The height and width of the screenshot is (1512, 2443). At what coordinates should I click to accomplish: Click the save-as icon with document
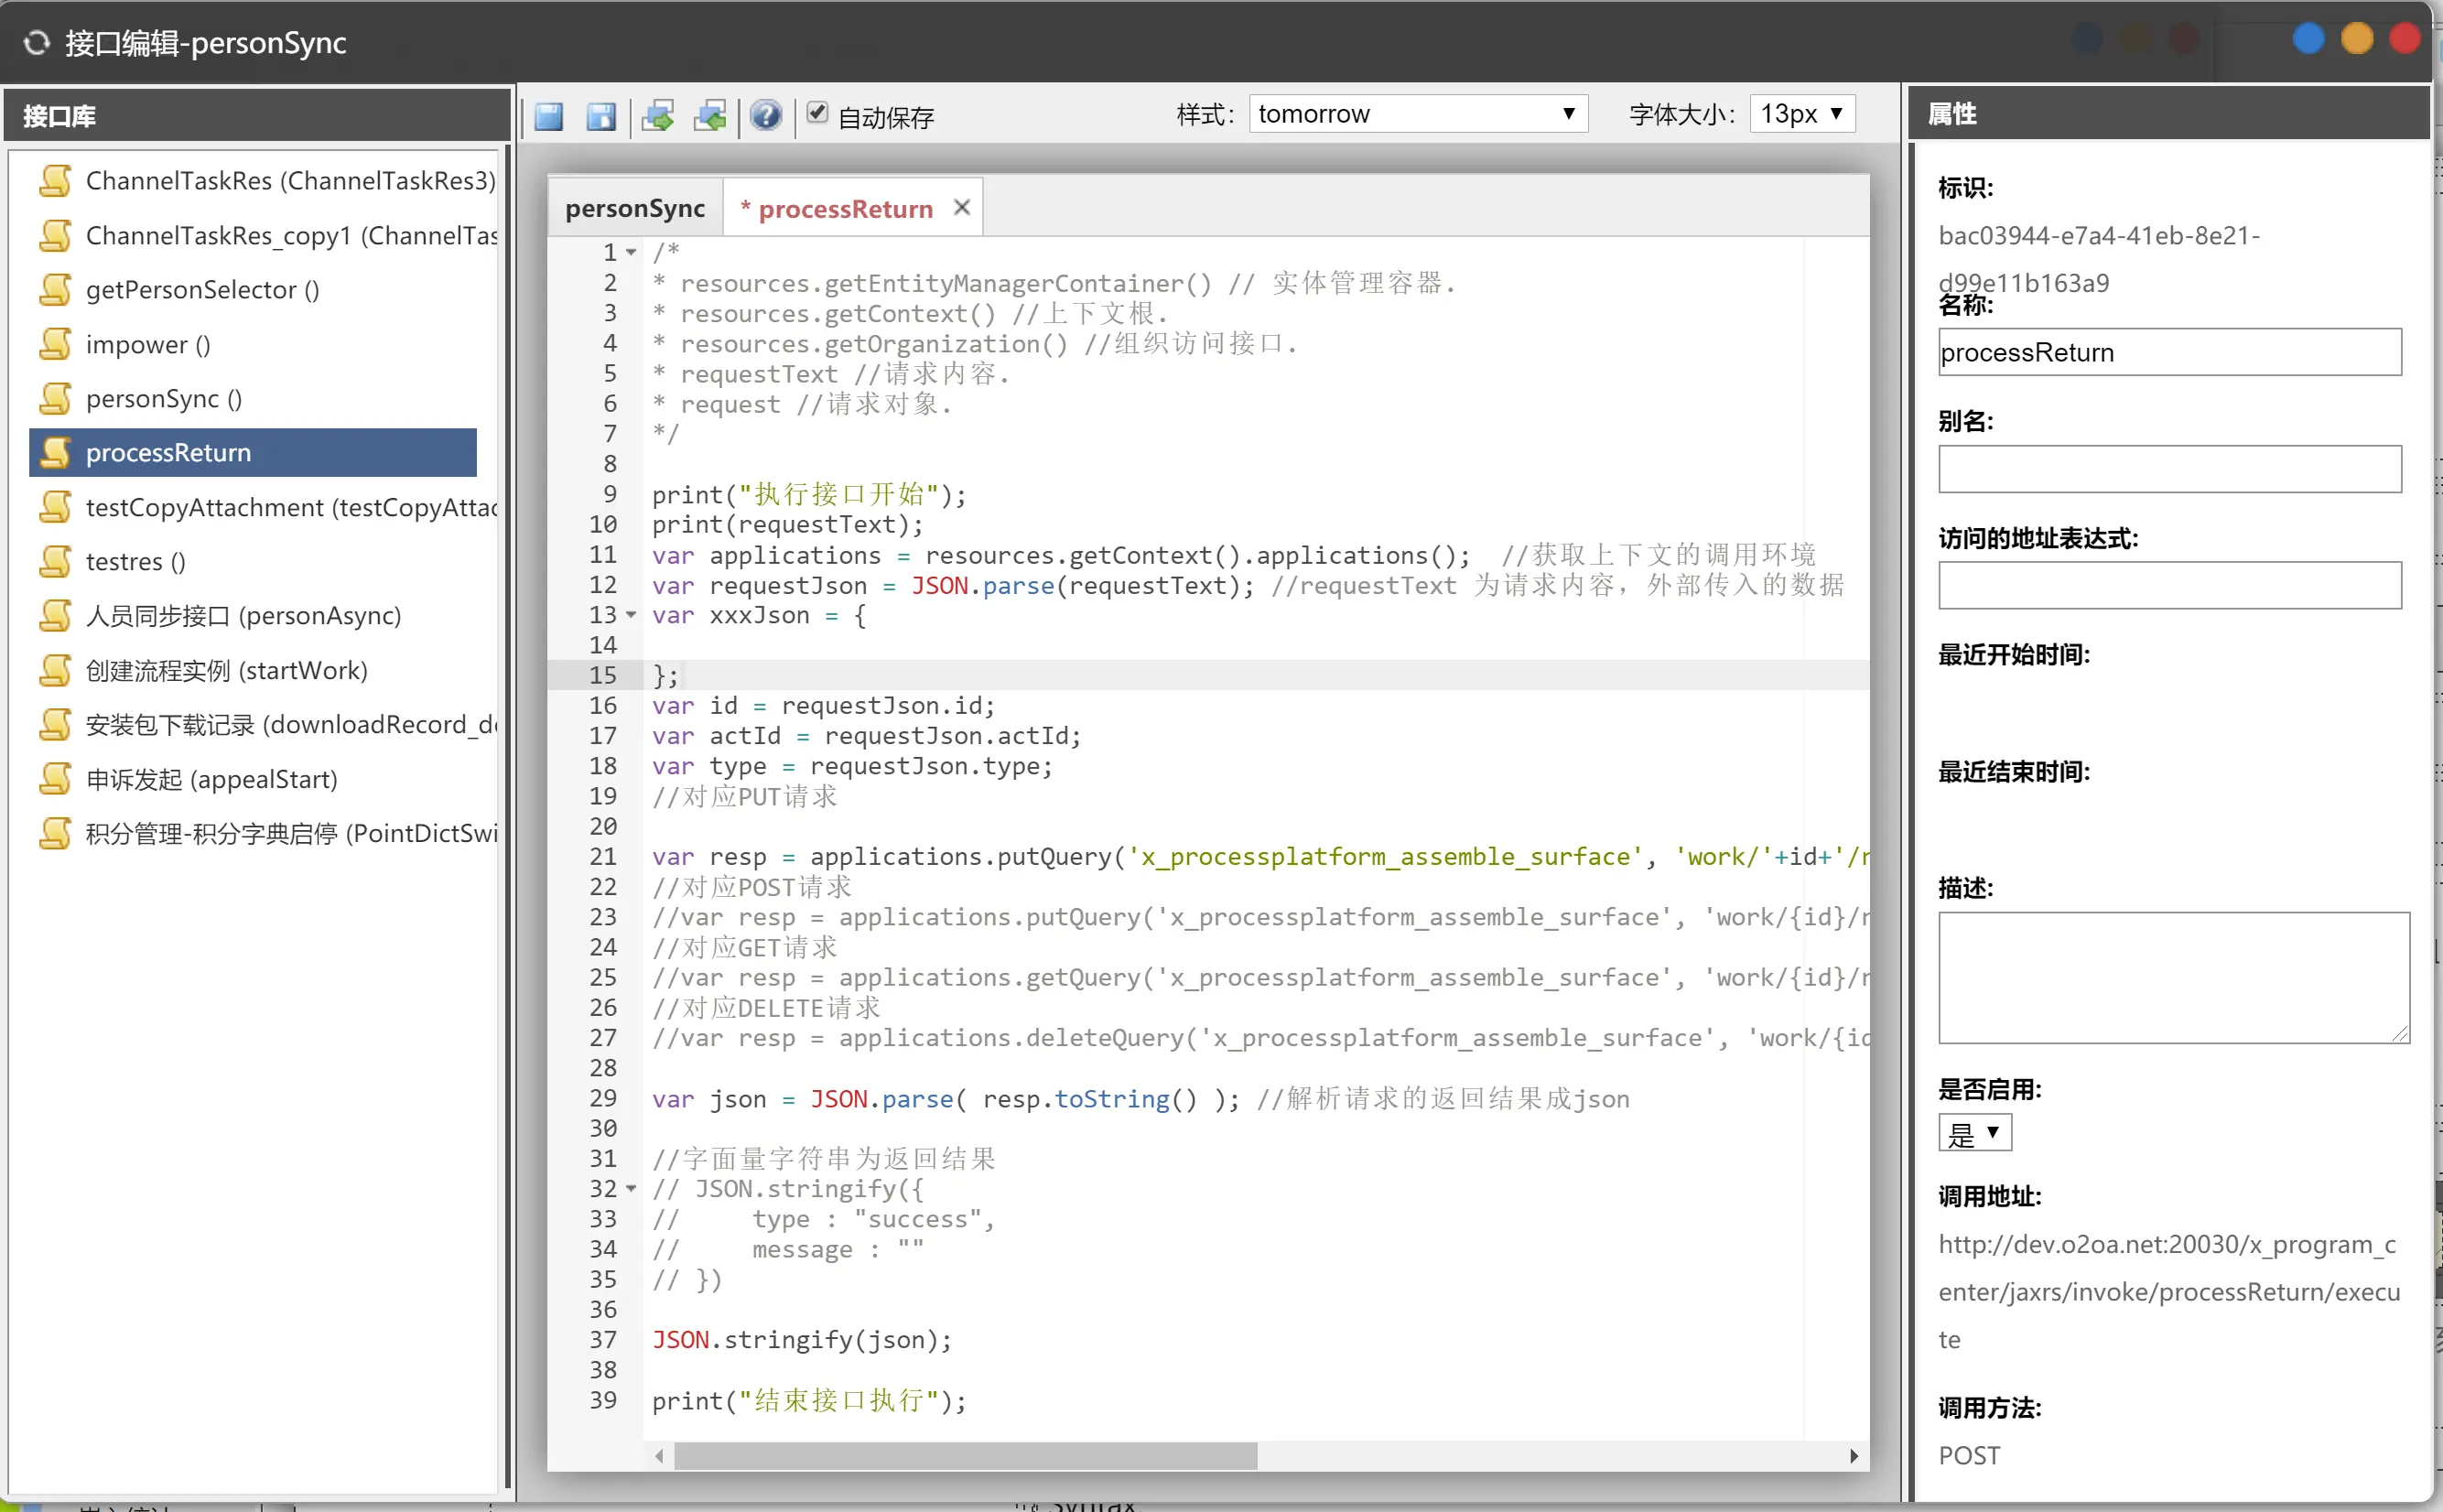601,116
